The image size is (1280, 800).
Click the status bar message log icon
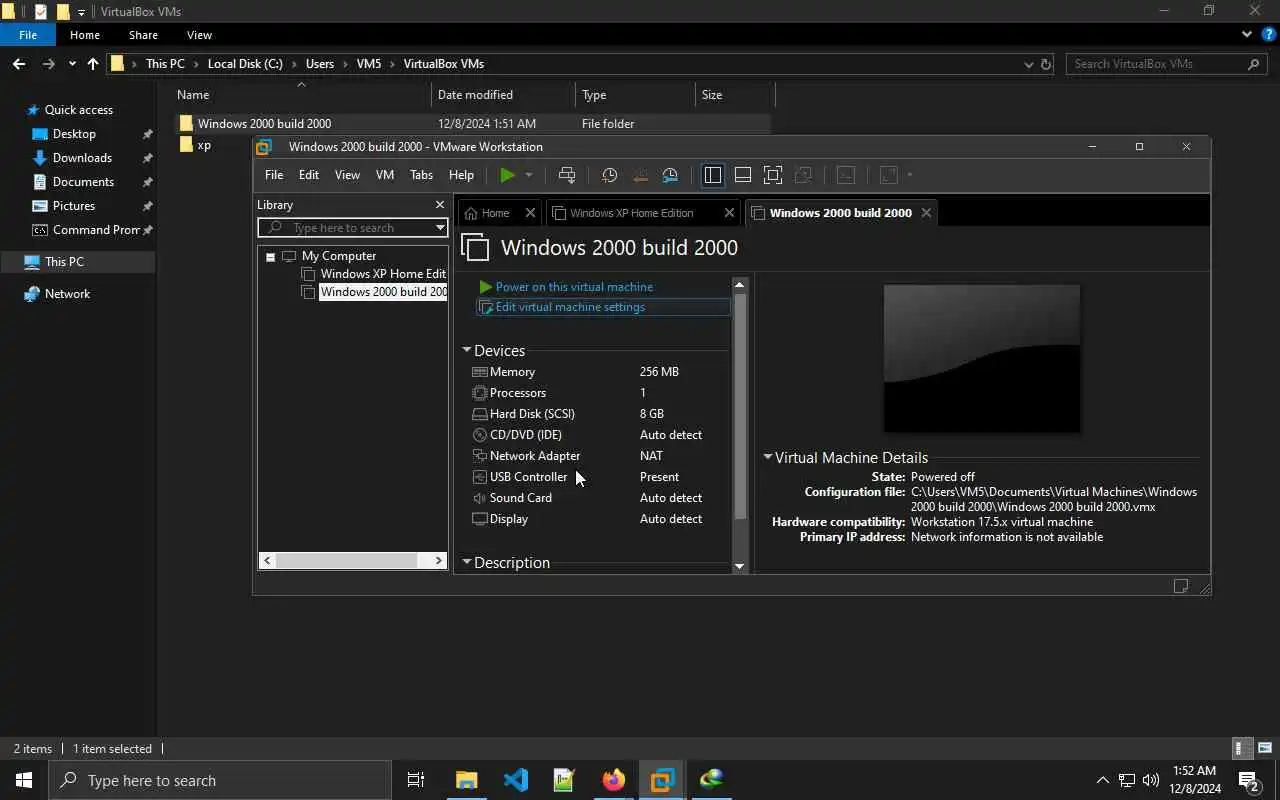click(1181, 586)
